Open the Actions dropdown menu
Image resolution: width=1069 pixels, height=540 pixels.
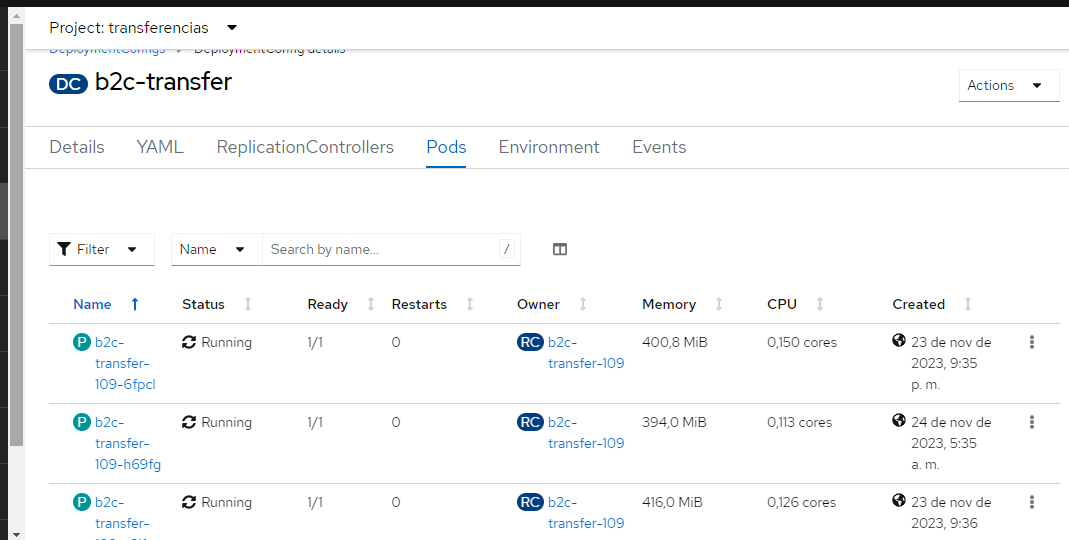(1008, 85)
